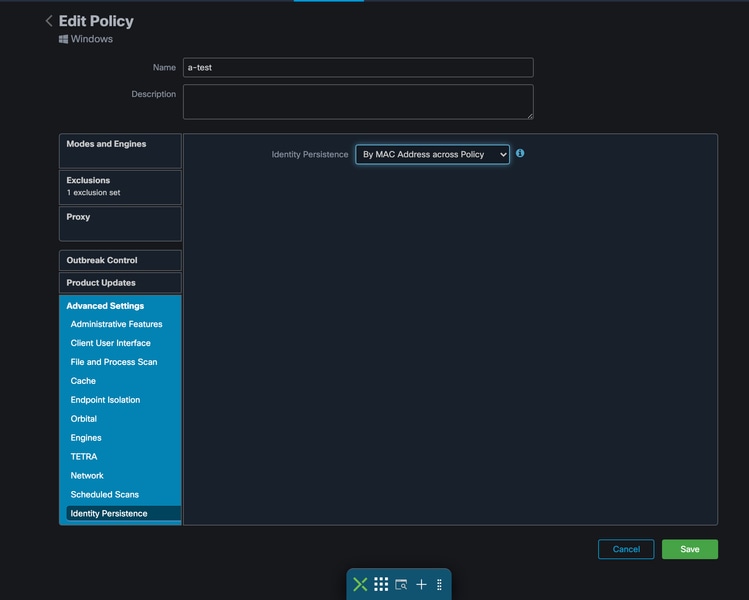Click into the Name field with a-test
The height and width of the screenshot is (600, 749).
pyautogui.click(x=358, y=67)
